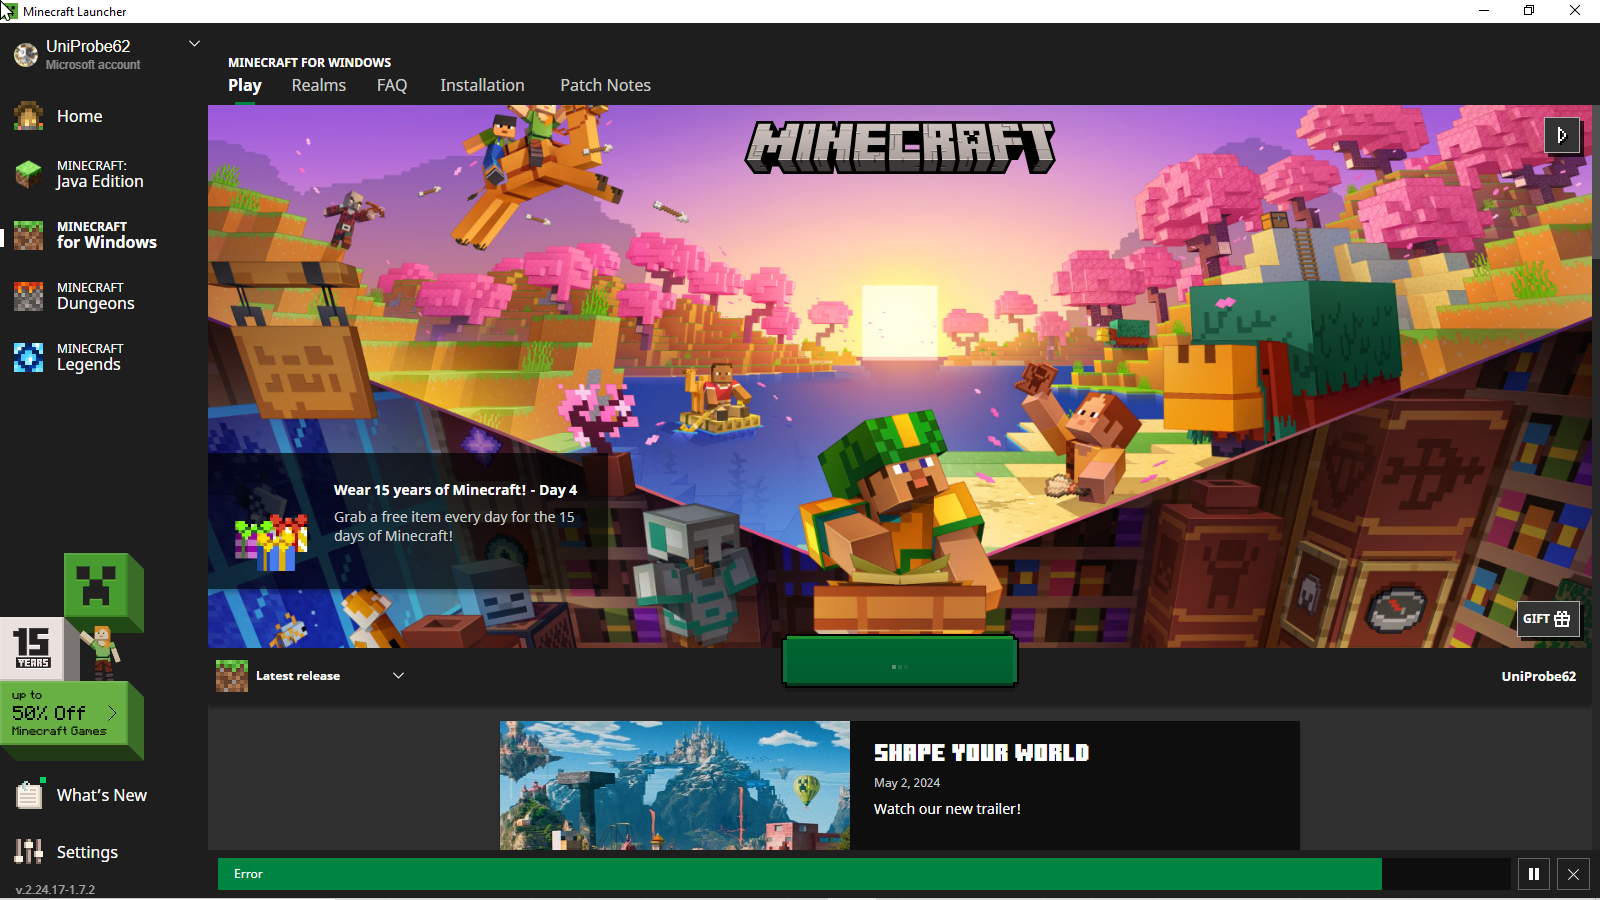Click the GIFT button on banner
Screen dimensions: 1600x900
click(x=1547, y=619)
